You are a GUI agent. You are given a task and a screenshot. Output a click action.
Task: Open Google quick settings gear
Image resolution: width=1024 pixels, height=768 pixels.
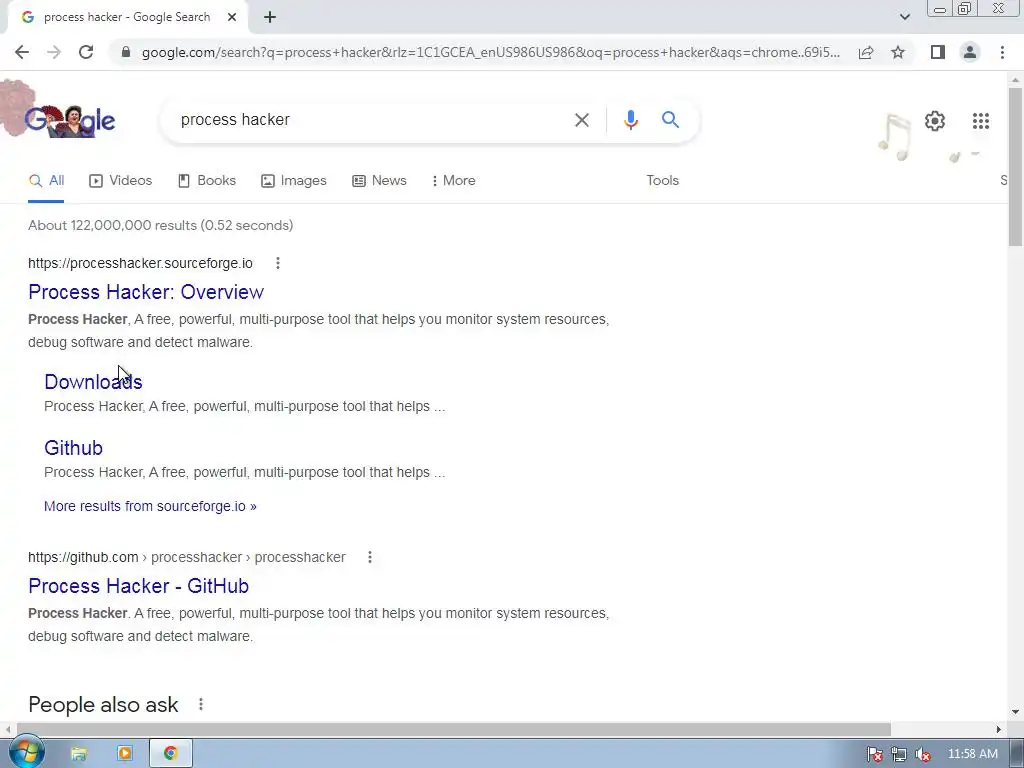pos(935,121)
